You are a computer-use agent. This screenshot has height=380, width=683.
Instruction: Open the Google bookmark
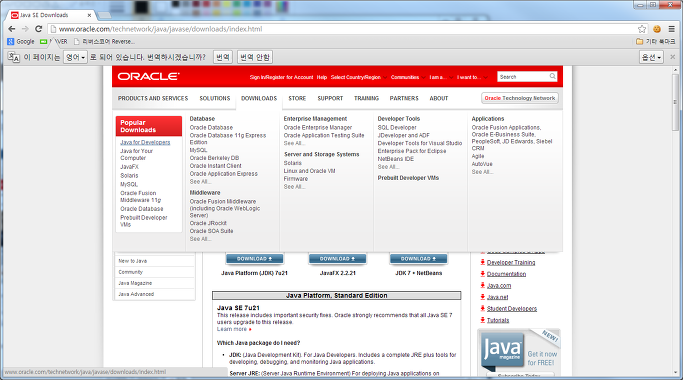[x=21, y=41]
